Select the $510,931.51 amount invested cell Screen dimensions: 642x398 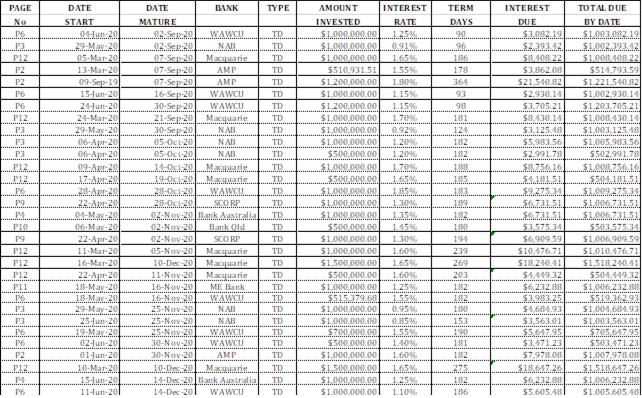click(x=338, y=70)
